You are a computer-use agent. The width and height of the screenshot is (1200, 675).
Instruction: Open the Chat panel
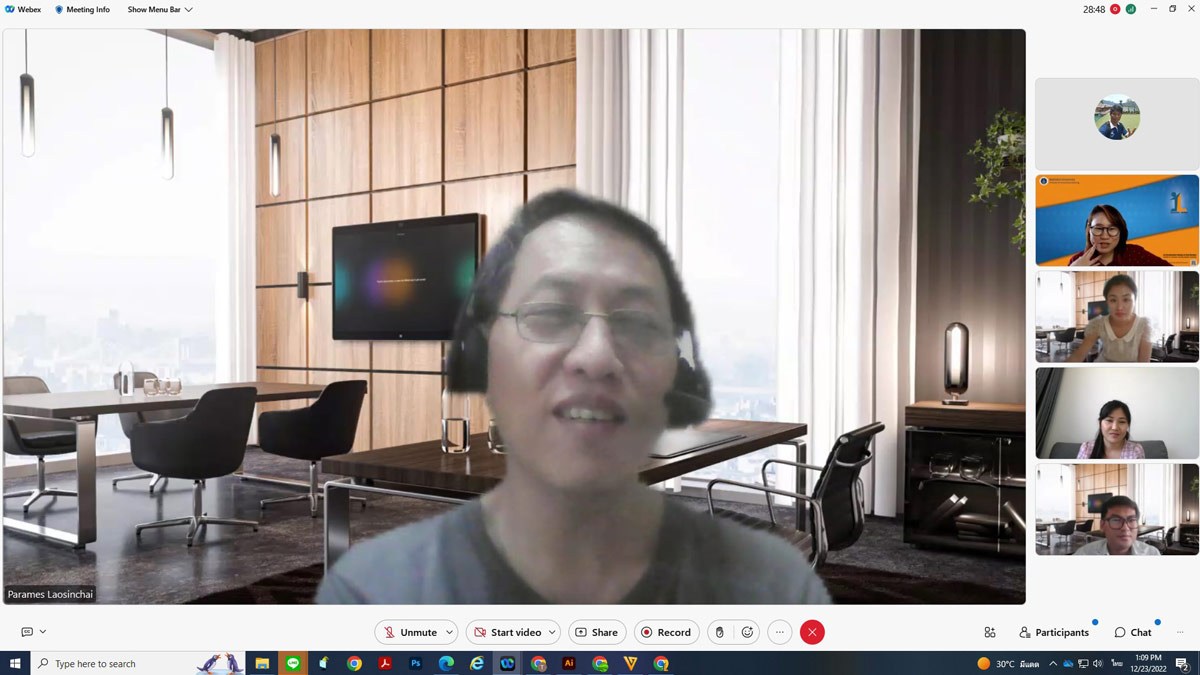[x=1133, y=632]
